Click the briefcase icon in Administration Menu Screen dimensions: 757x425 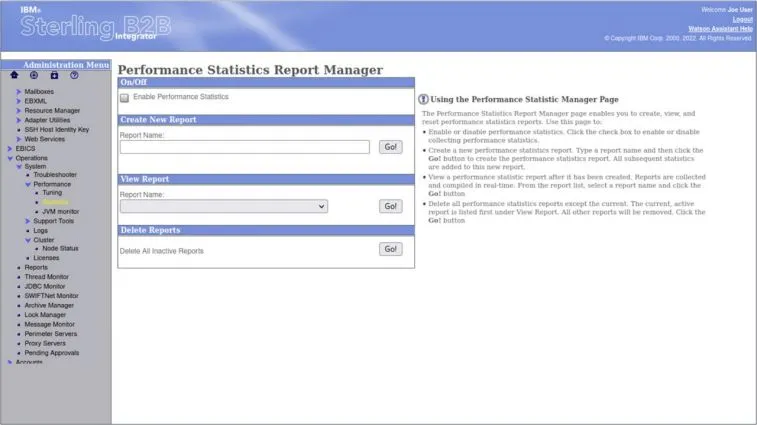tap(54, 75)
